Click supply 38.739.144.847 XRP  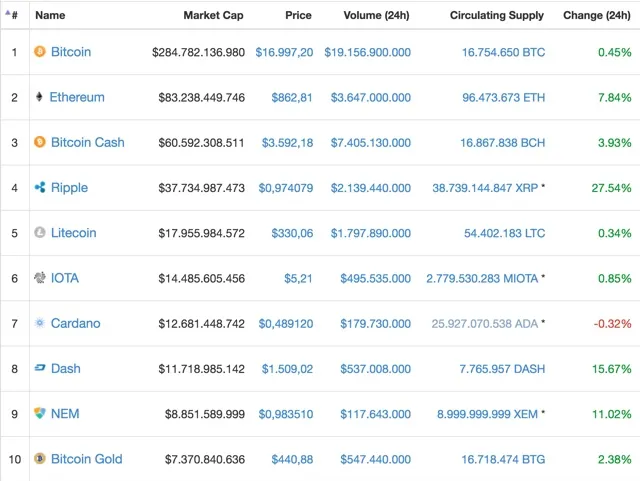click(485, 188)
